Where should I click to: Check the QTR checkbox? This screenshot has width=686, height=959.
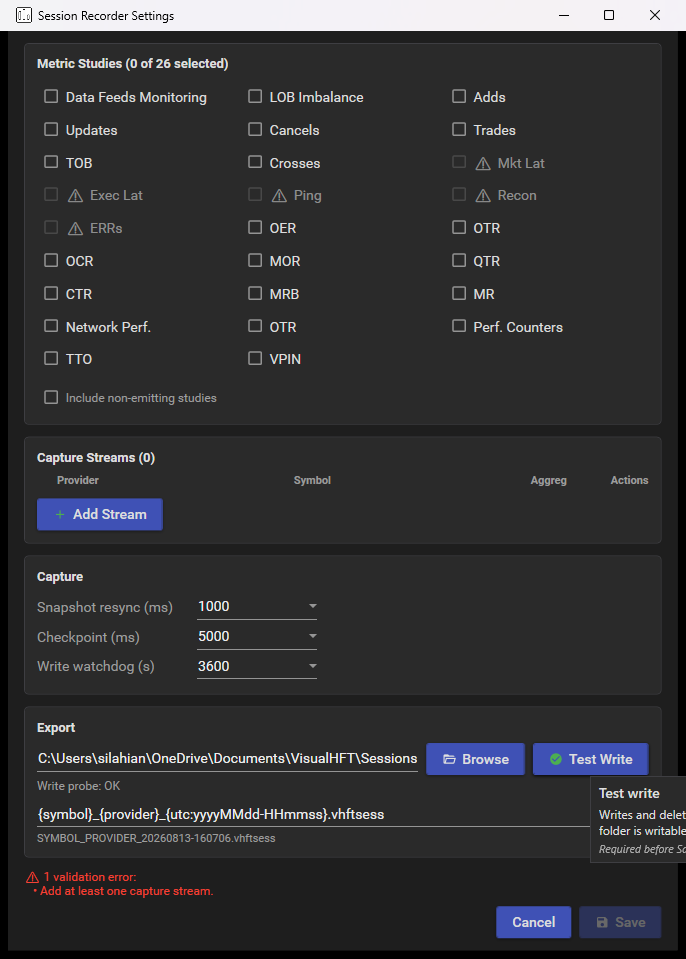(459, 261)
